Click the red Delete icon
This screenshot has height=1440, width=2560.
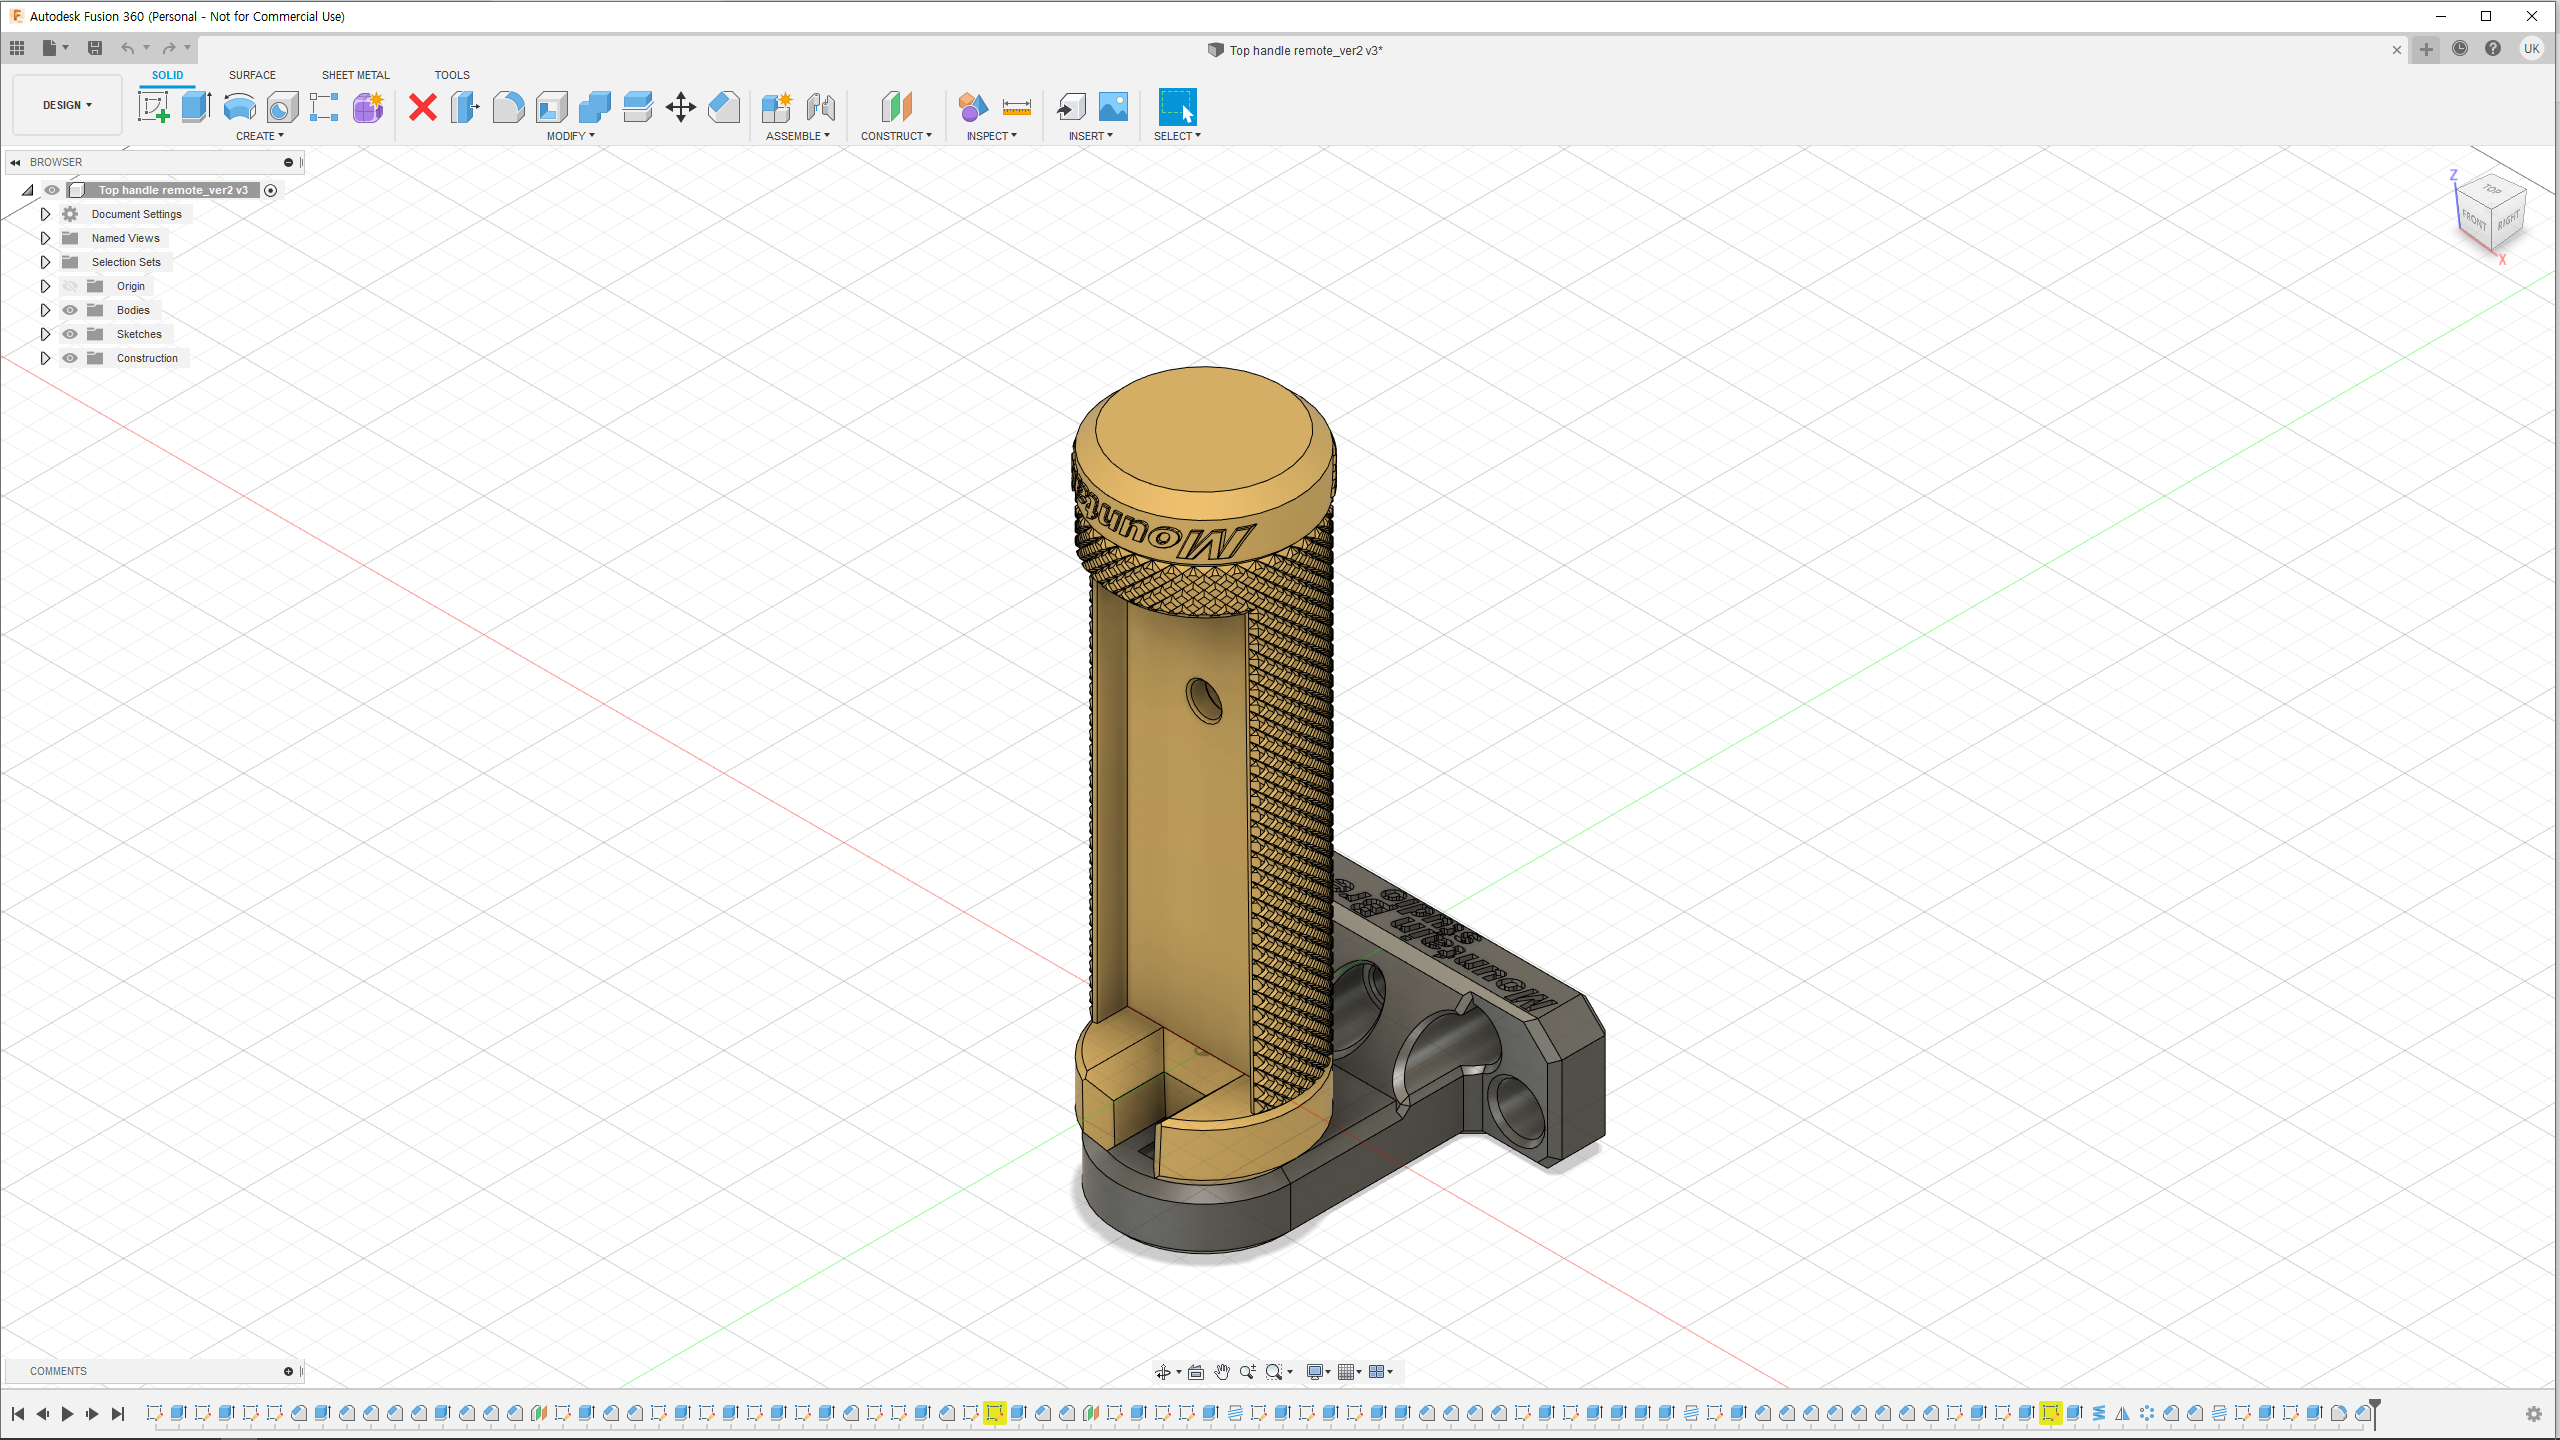tap(423, 106)
